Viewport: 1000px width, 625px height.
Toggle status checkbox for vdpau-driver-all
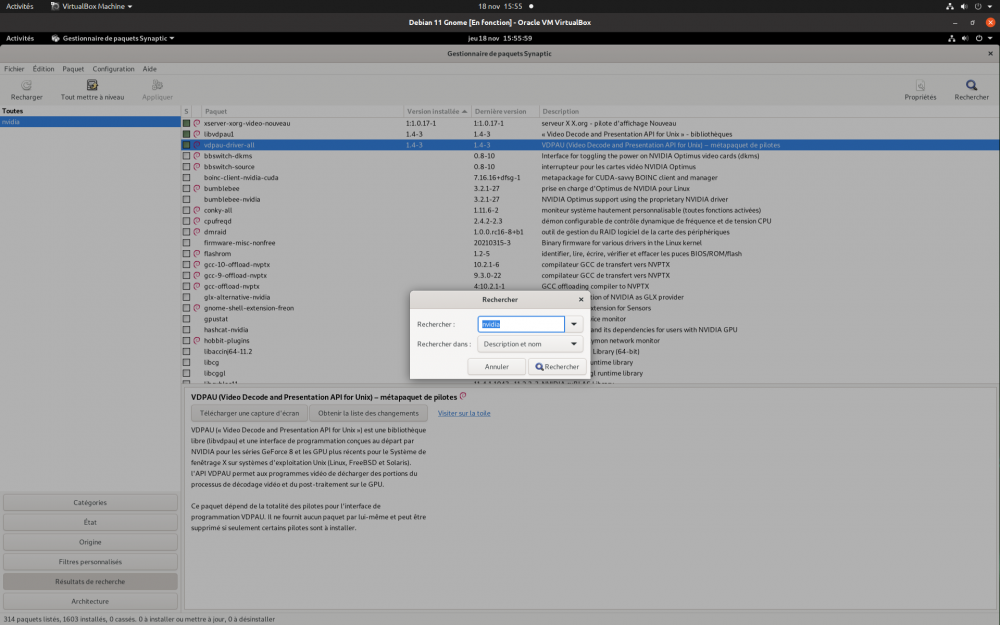pyautogui.click(x=186, y=145)
